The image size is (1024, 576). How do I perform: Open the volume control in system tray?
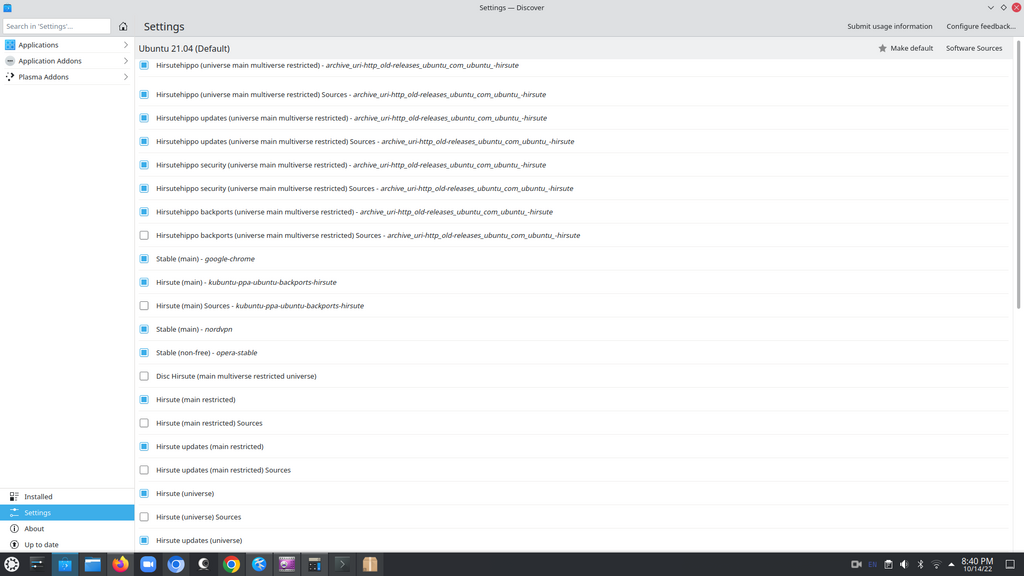pyautogui.click(x=904, y=564)
